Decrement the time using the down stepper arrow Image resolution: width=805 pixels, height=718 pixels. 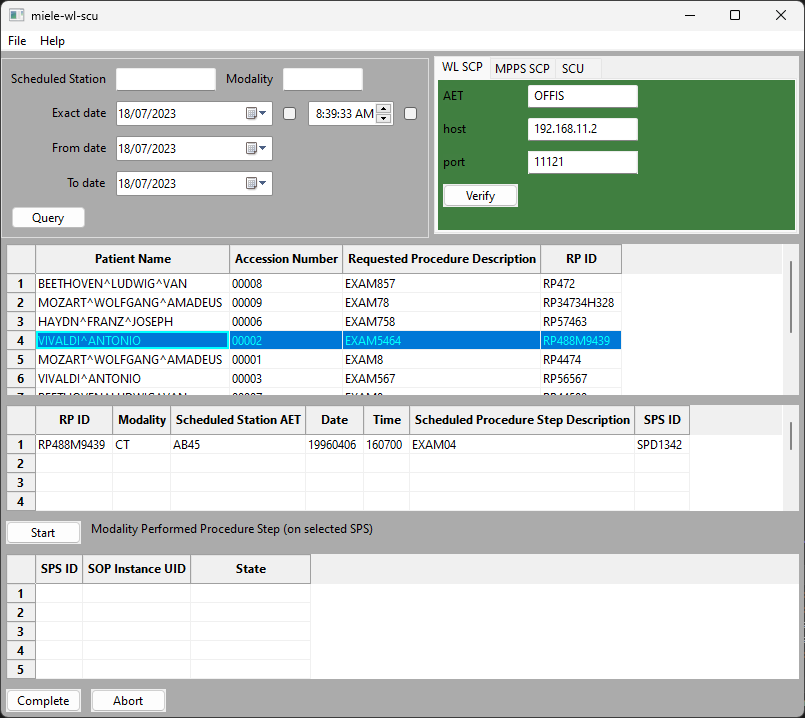tap(383, 119)
